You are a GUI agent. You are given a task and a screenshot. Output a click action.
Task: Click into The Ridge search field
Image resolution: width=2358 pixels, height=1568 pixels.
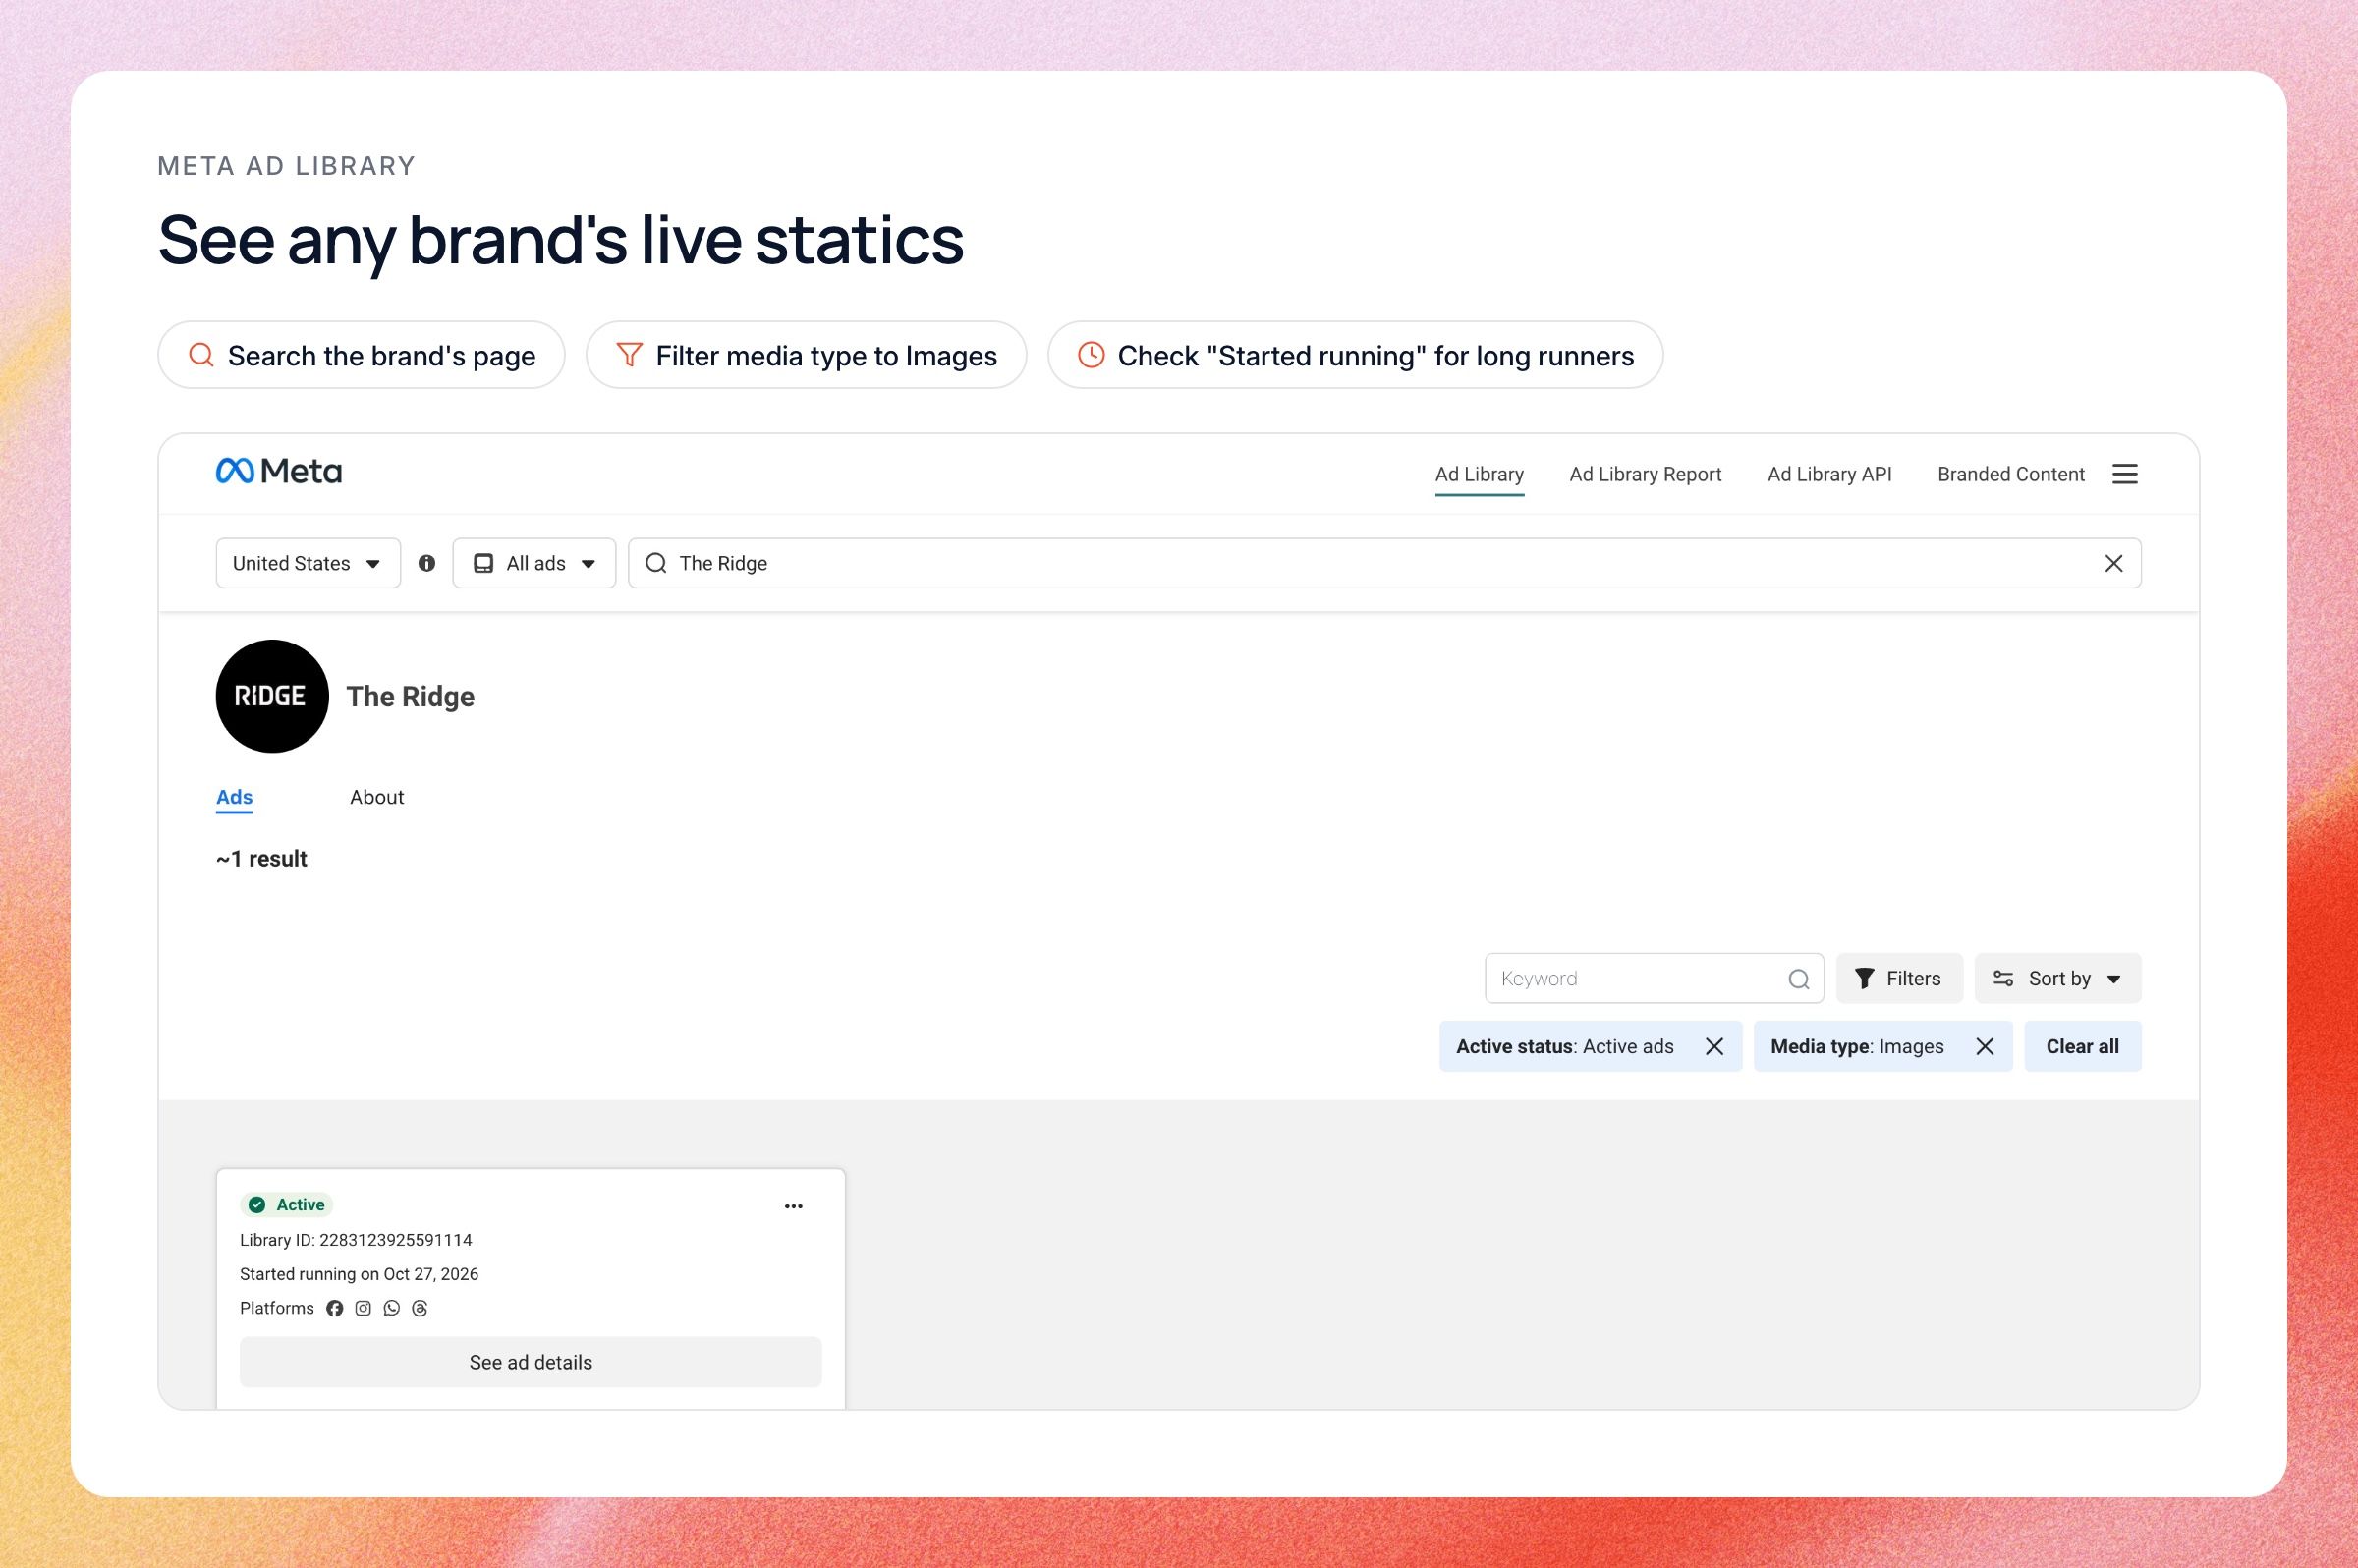coord(1384,563)
